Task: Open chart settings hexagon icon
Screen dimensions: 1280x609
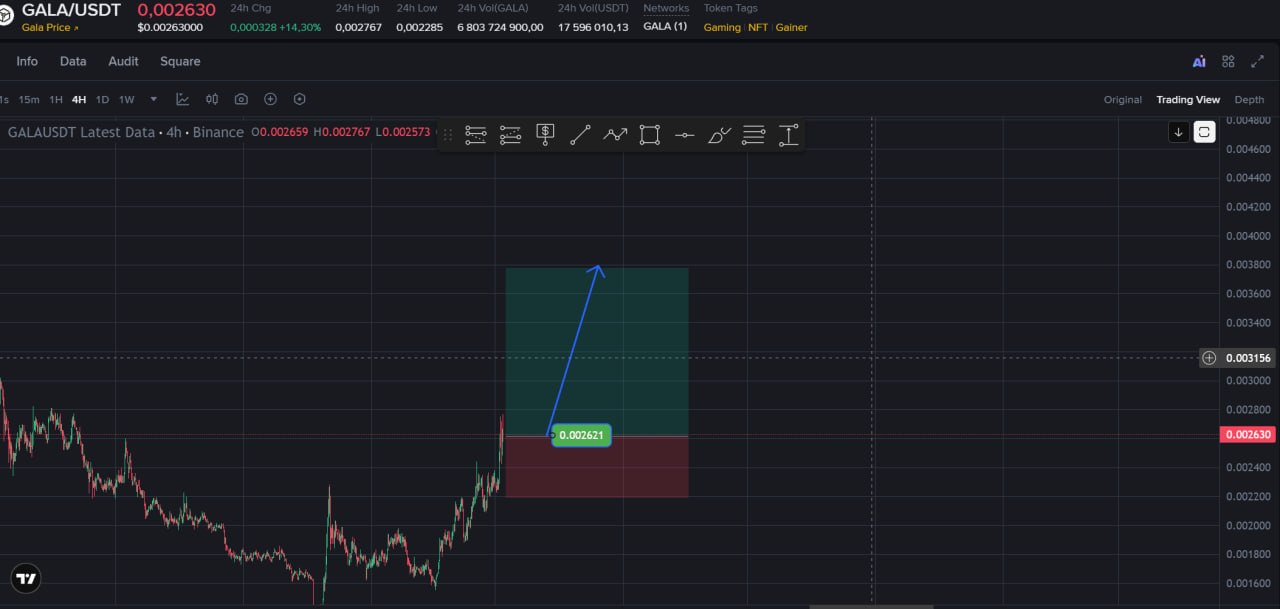Action: [299, 99]
